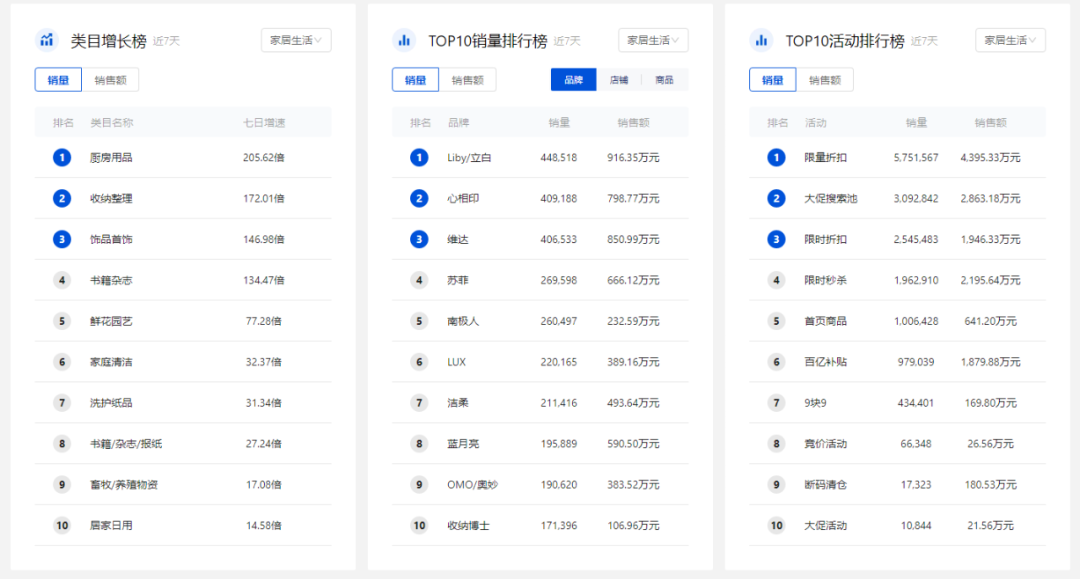Click 畜牧/养殖物资 category name
Image resolution: width=1080 pixels, height=579 pixels.
click(x=124, y=485)
